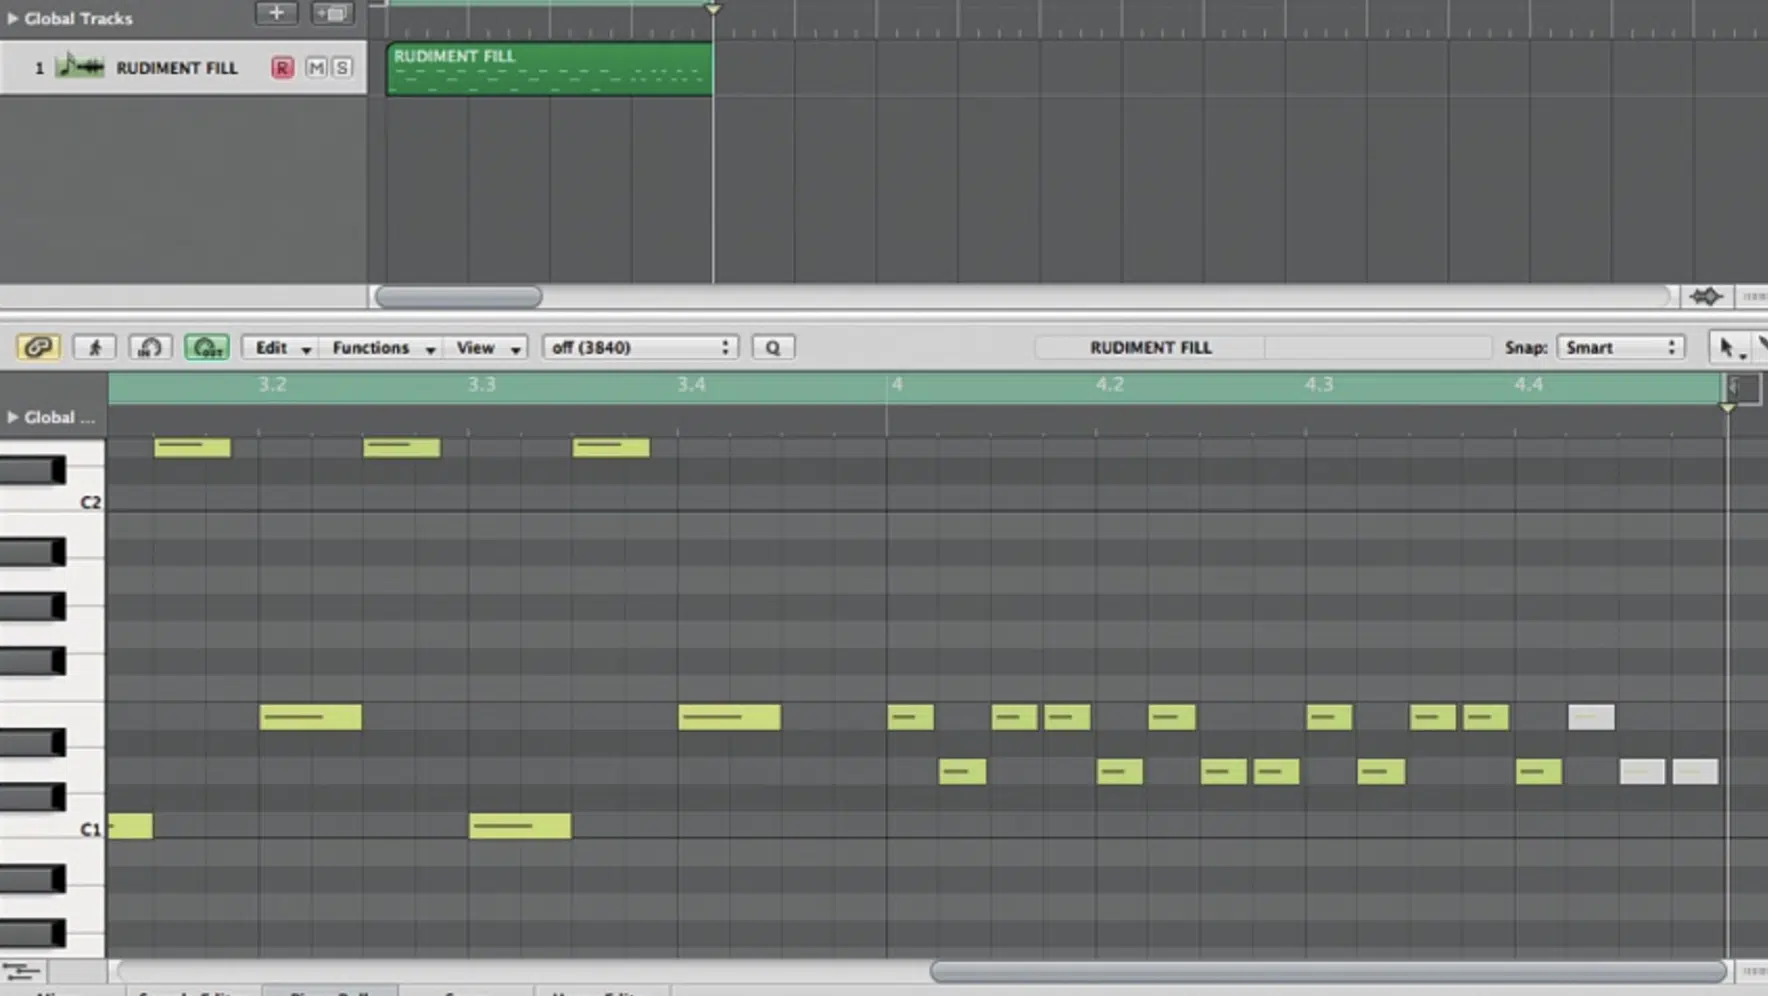Toggle the Catch playhead running-man button

click(x=95, y=347)
